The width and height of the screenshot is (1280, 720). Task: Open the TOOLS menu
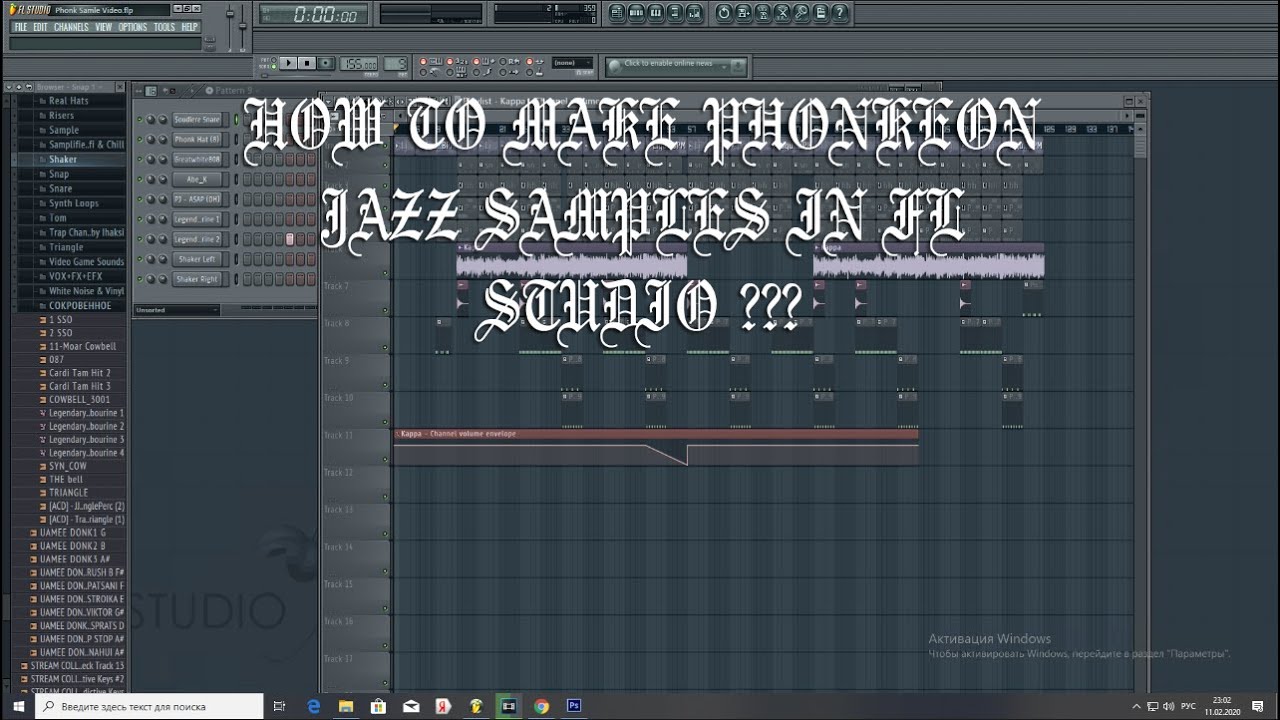164,27
